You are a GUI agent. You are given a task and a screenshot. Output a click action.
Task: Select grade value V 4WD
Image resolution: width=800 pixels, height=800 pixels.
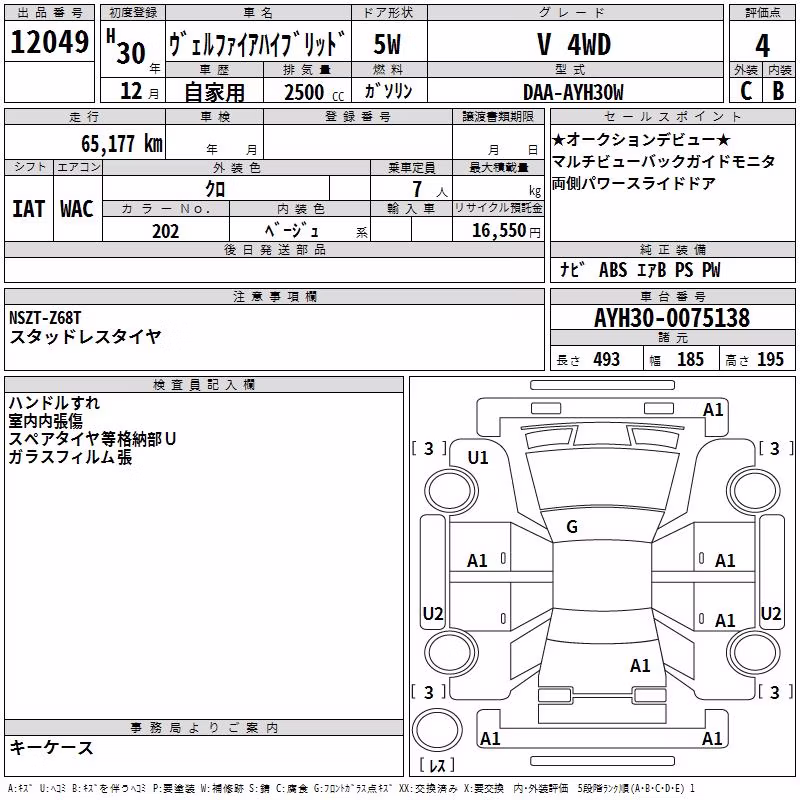coord(574,44)
